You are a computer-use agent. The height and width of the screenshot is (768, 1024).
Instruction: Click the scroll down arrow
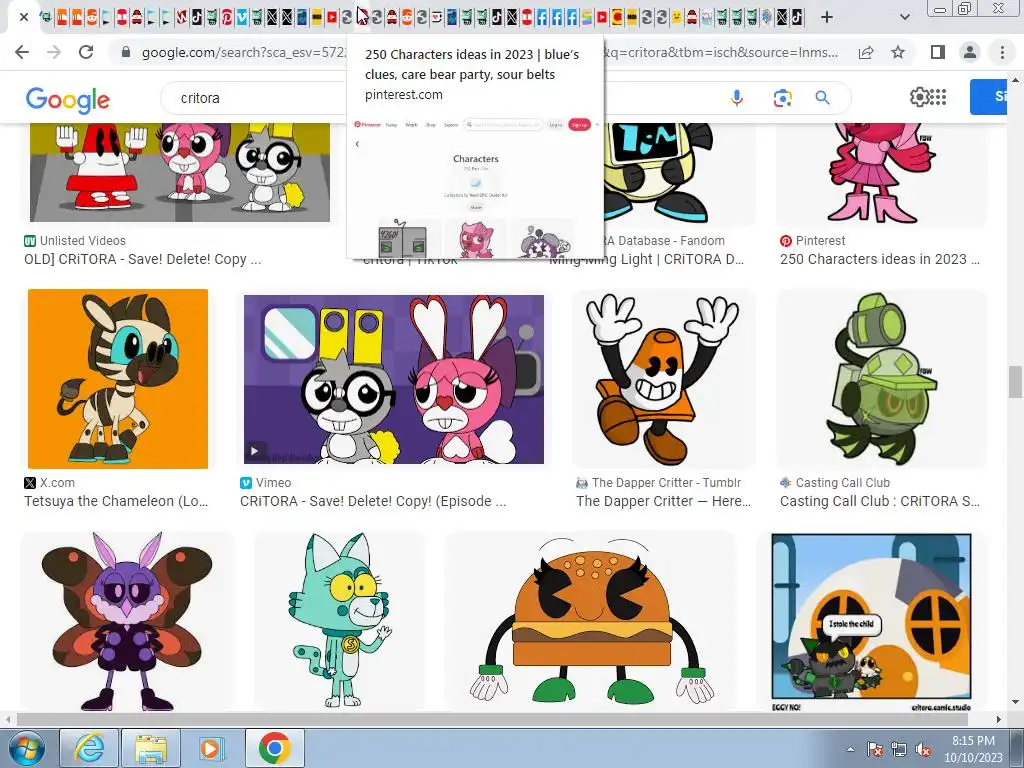1015,703
